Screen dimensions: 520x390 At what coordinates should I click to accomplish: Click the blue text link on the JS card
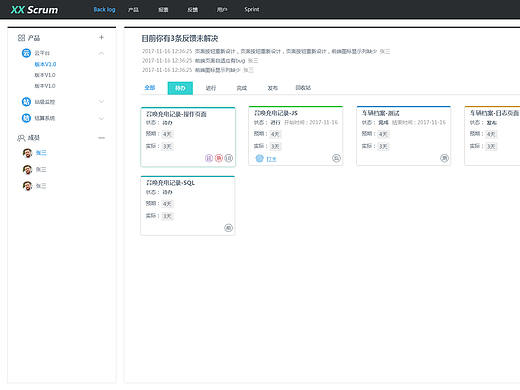pos(271,159)
